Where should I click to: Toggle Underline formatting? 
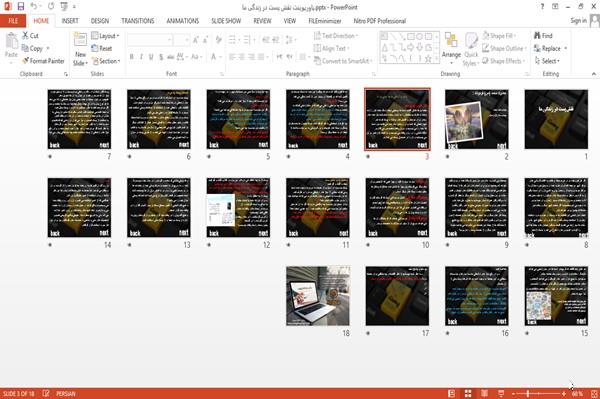click(151, 57)
